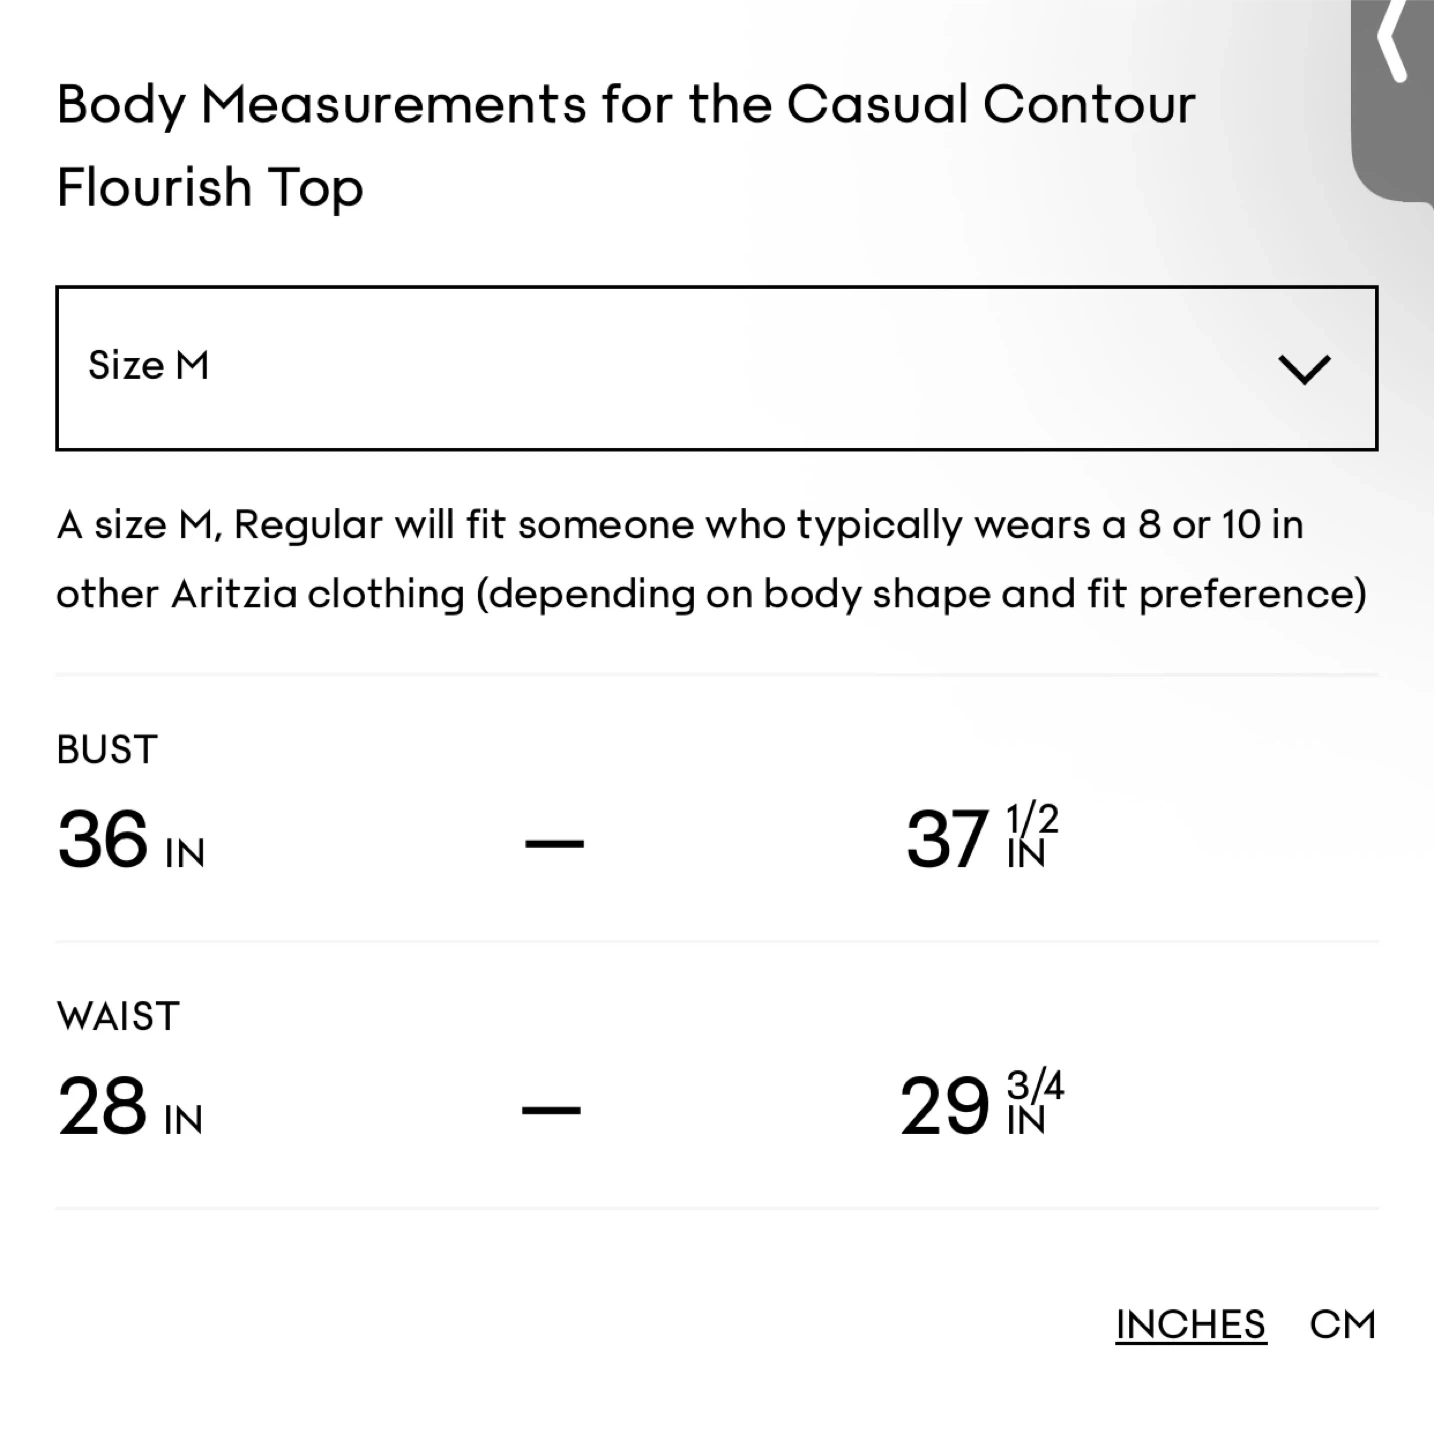Click the 1/2 fraction in bust range

[1032, 820]
